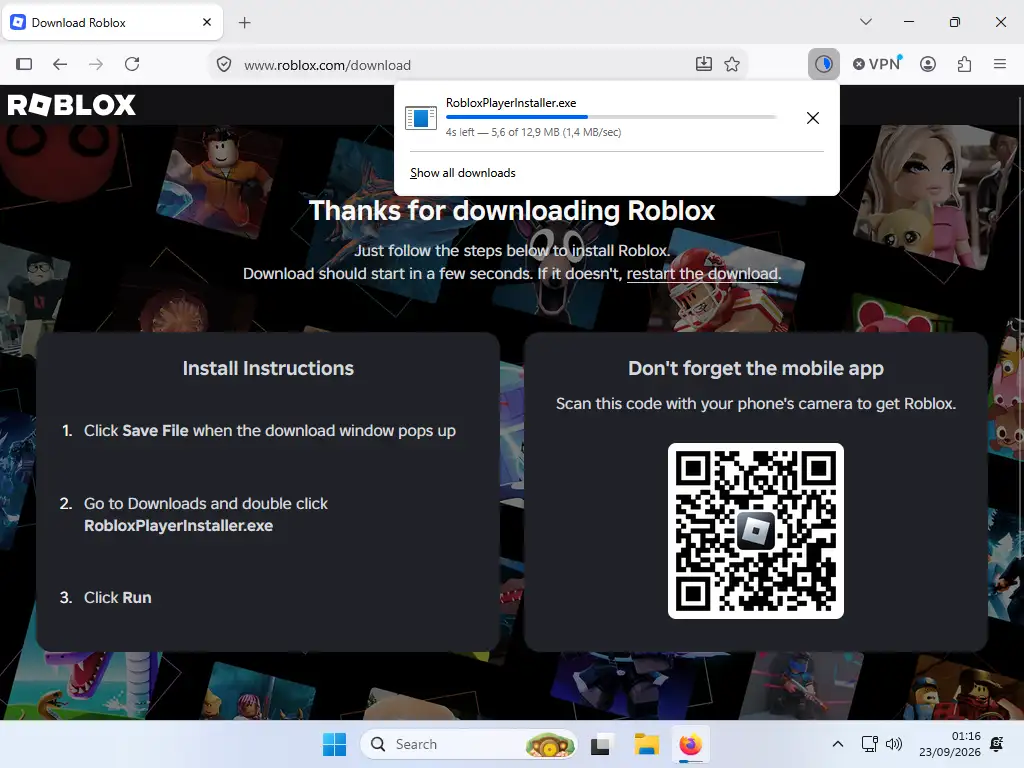Click the RobloxPlayerInstaller.exe download progress bar
Image resolution: width=1024 pixels, height=768 pixels.
coord(611,117)
